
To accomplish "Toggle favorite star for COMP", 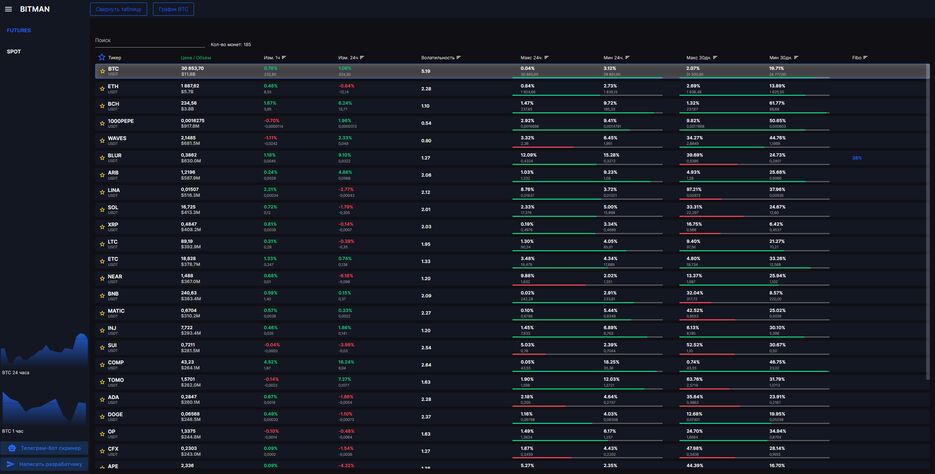I will (102, 365).
